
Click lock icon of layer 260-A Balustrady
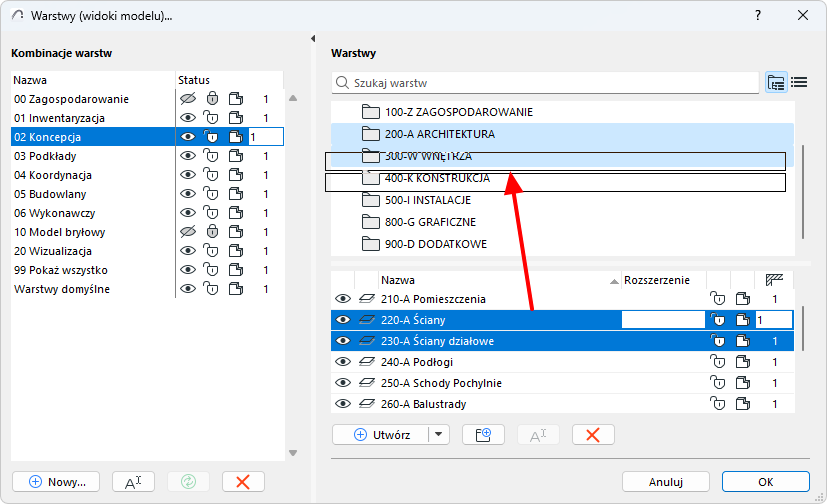(x=717, y=404)
